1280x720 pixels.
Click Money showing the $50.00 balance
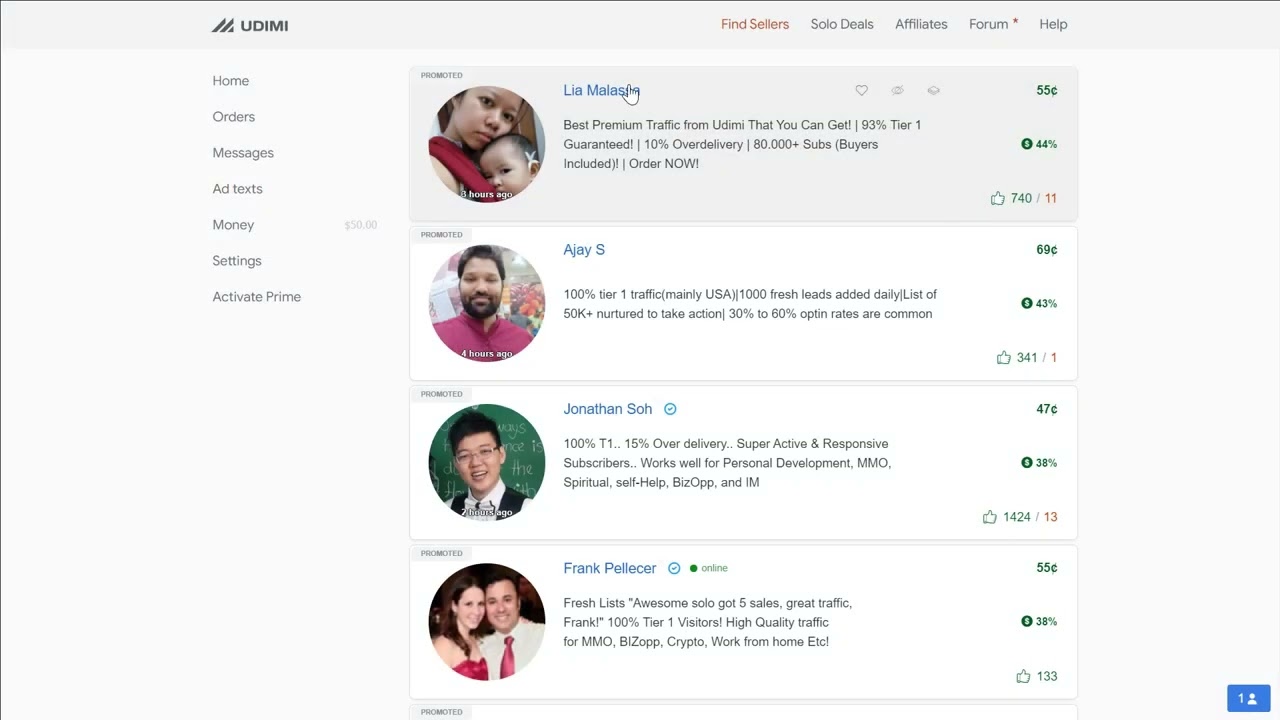(x=233, y=224)
